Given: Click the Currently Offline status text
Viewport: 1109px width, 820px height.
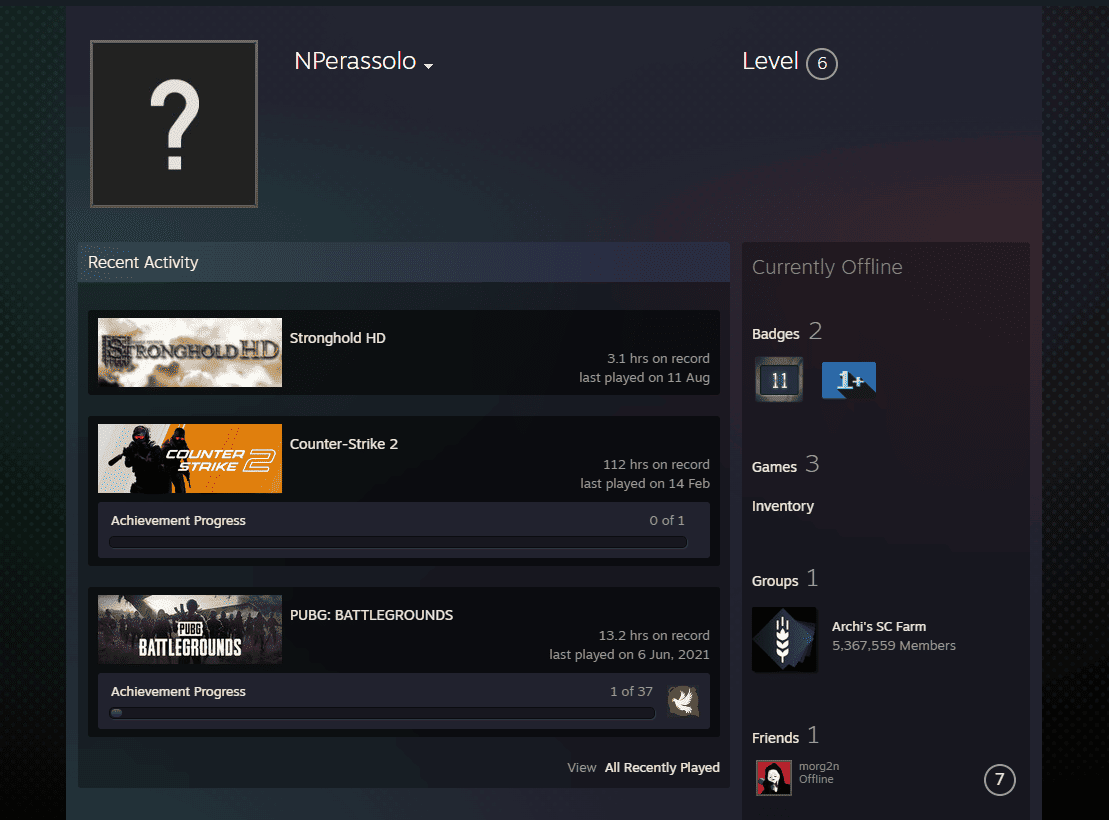Looking at the screenshot, I should [x=827, y=267].
